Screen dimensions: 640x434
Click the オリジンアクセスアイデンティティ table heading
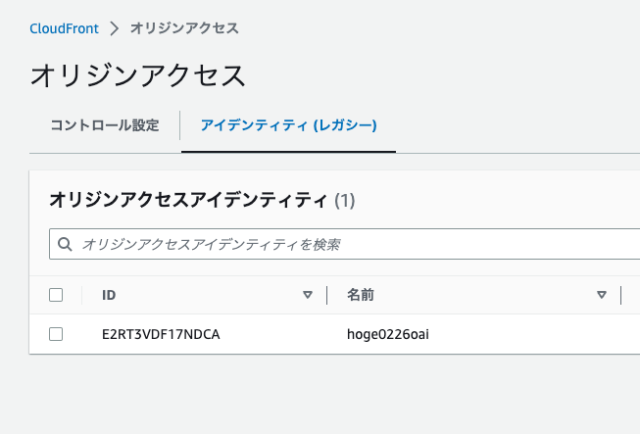point(189,200)
